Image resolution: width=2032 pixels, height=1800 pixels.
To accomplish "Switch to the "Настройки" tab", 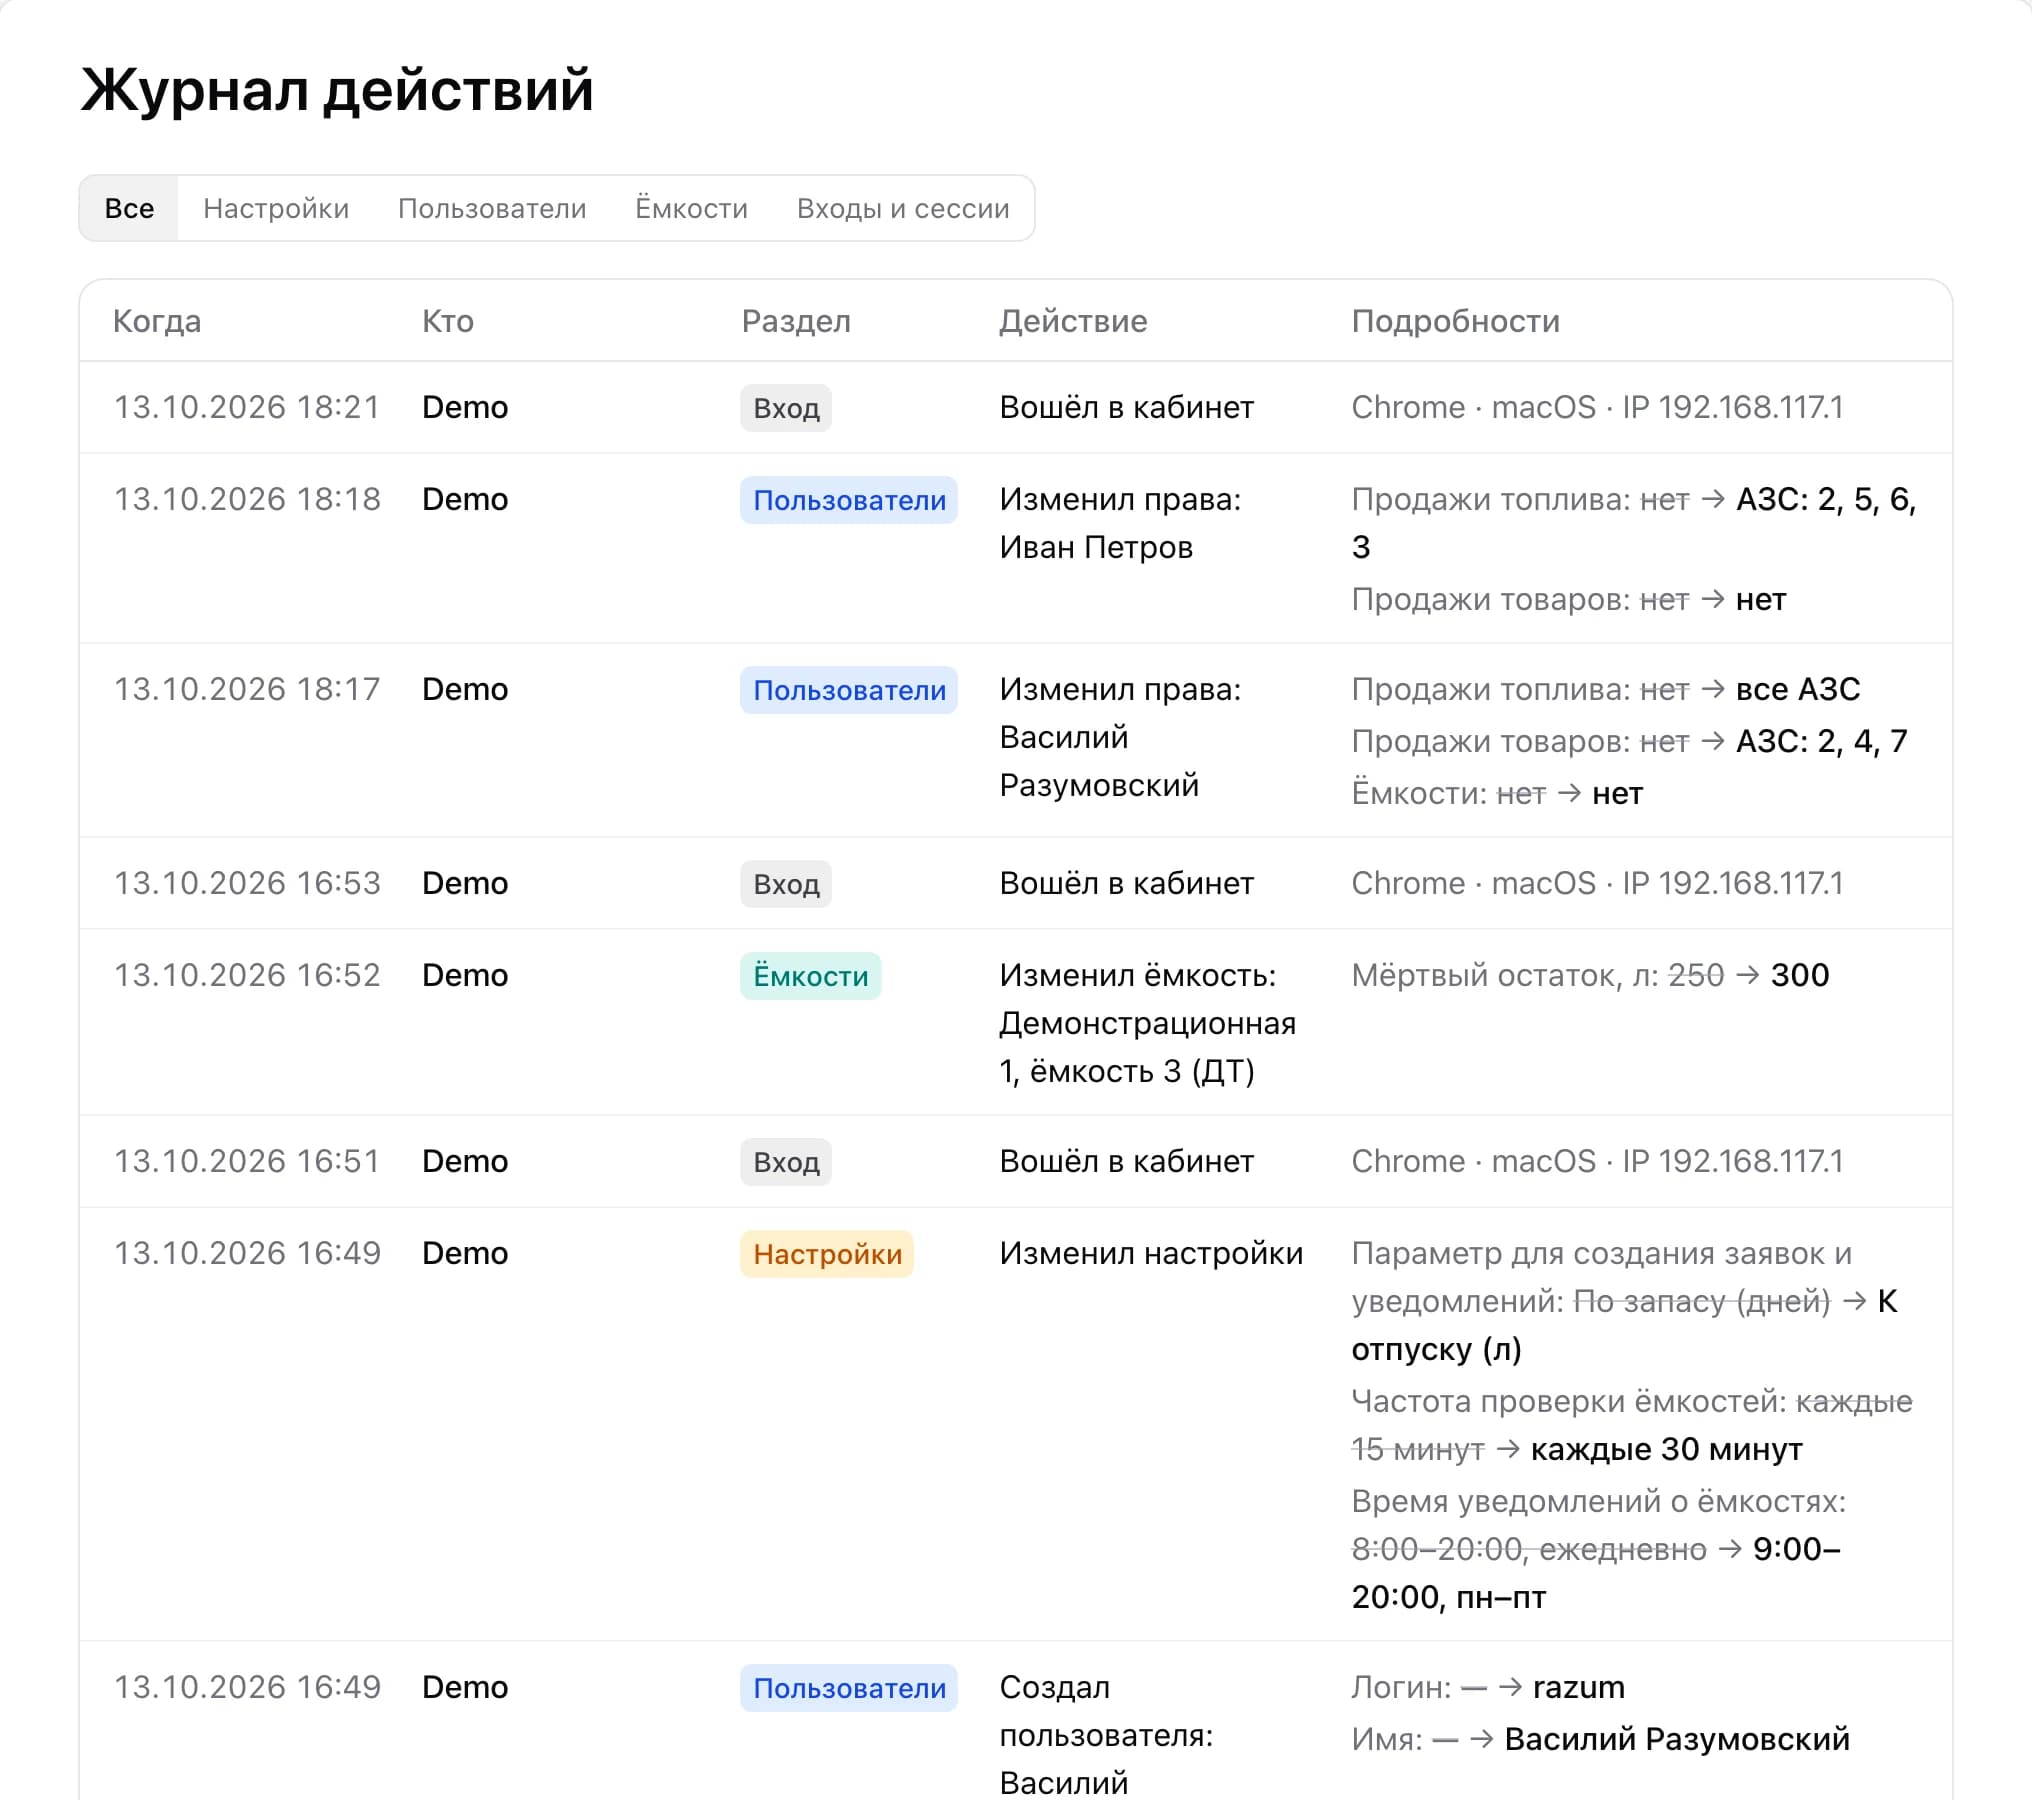I will coord(276,208).
